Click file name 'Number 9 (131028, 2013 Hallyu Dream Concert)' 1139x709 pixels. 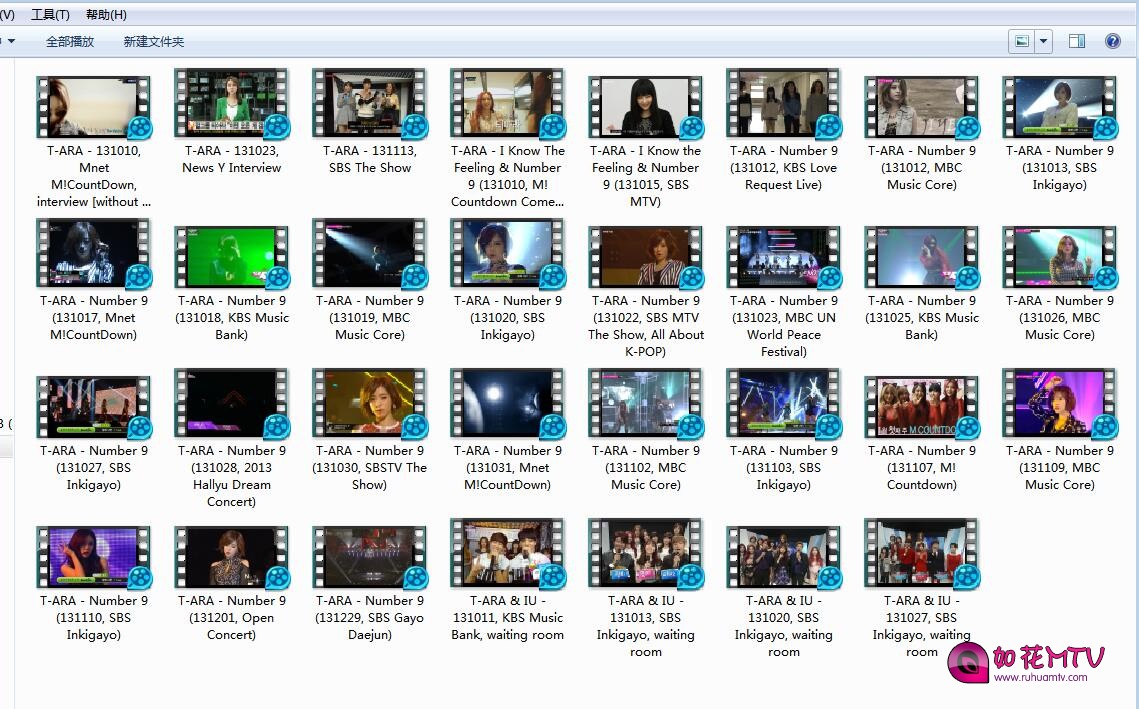tap(232, 476)
